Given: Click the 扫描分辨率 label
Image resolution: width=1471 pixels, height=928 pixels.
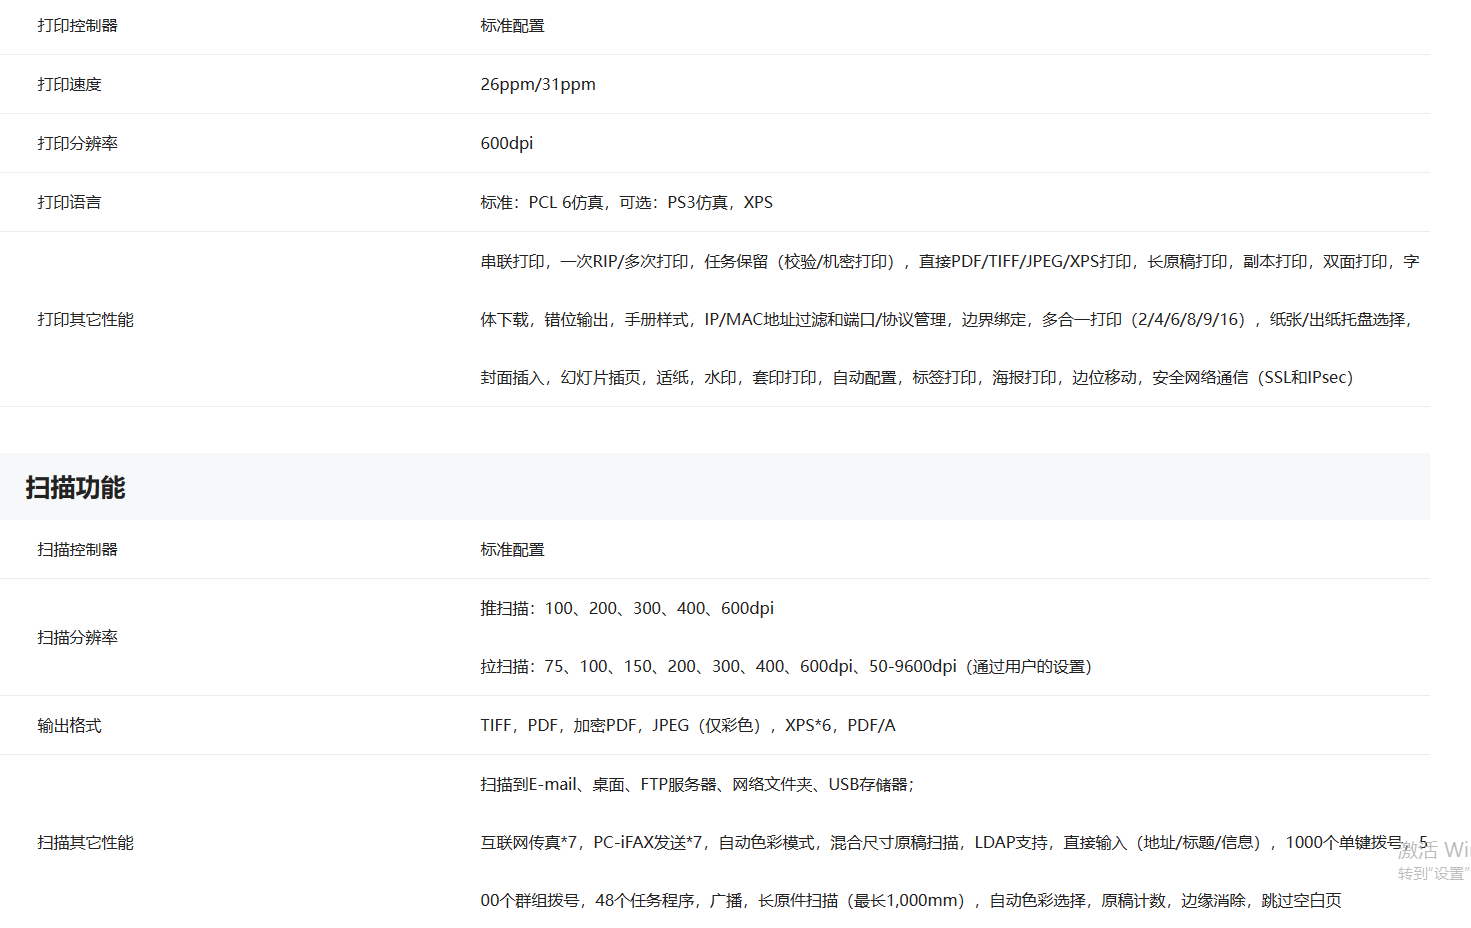Looking at the screenshot, I should click(x=77, y=638).
